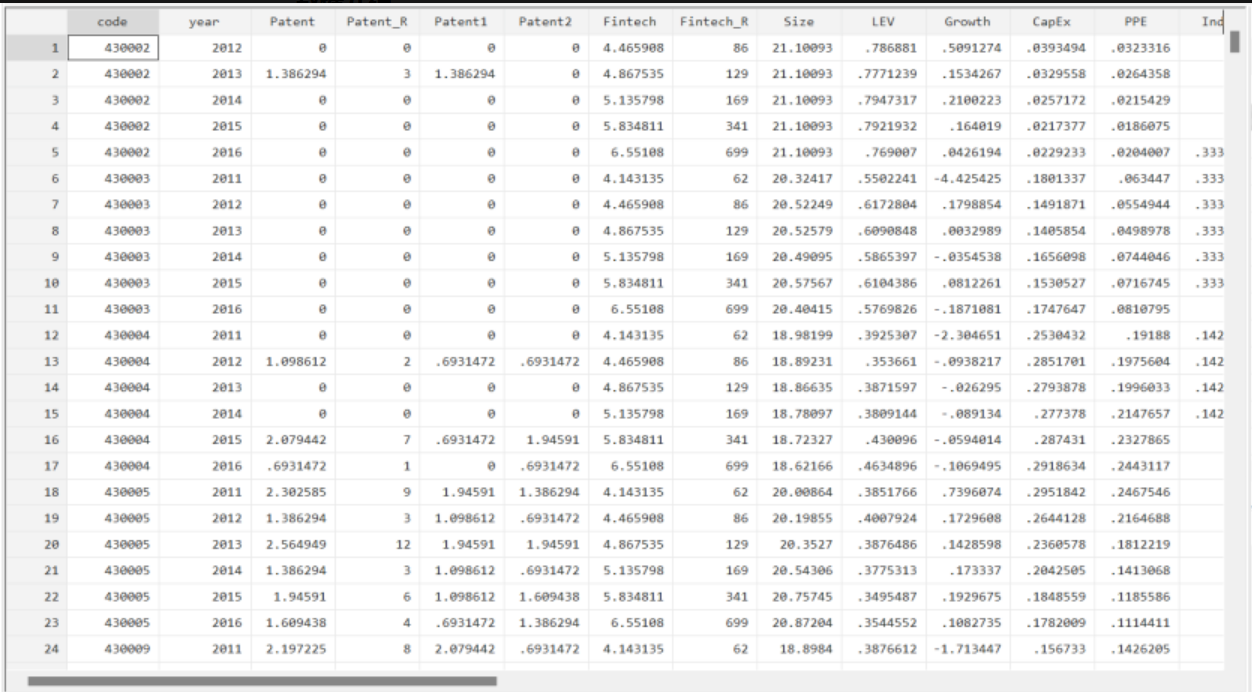Select the Patent column header
Image resolution: width=1252 pixels, height=692 pixels.
coord(291,21)
